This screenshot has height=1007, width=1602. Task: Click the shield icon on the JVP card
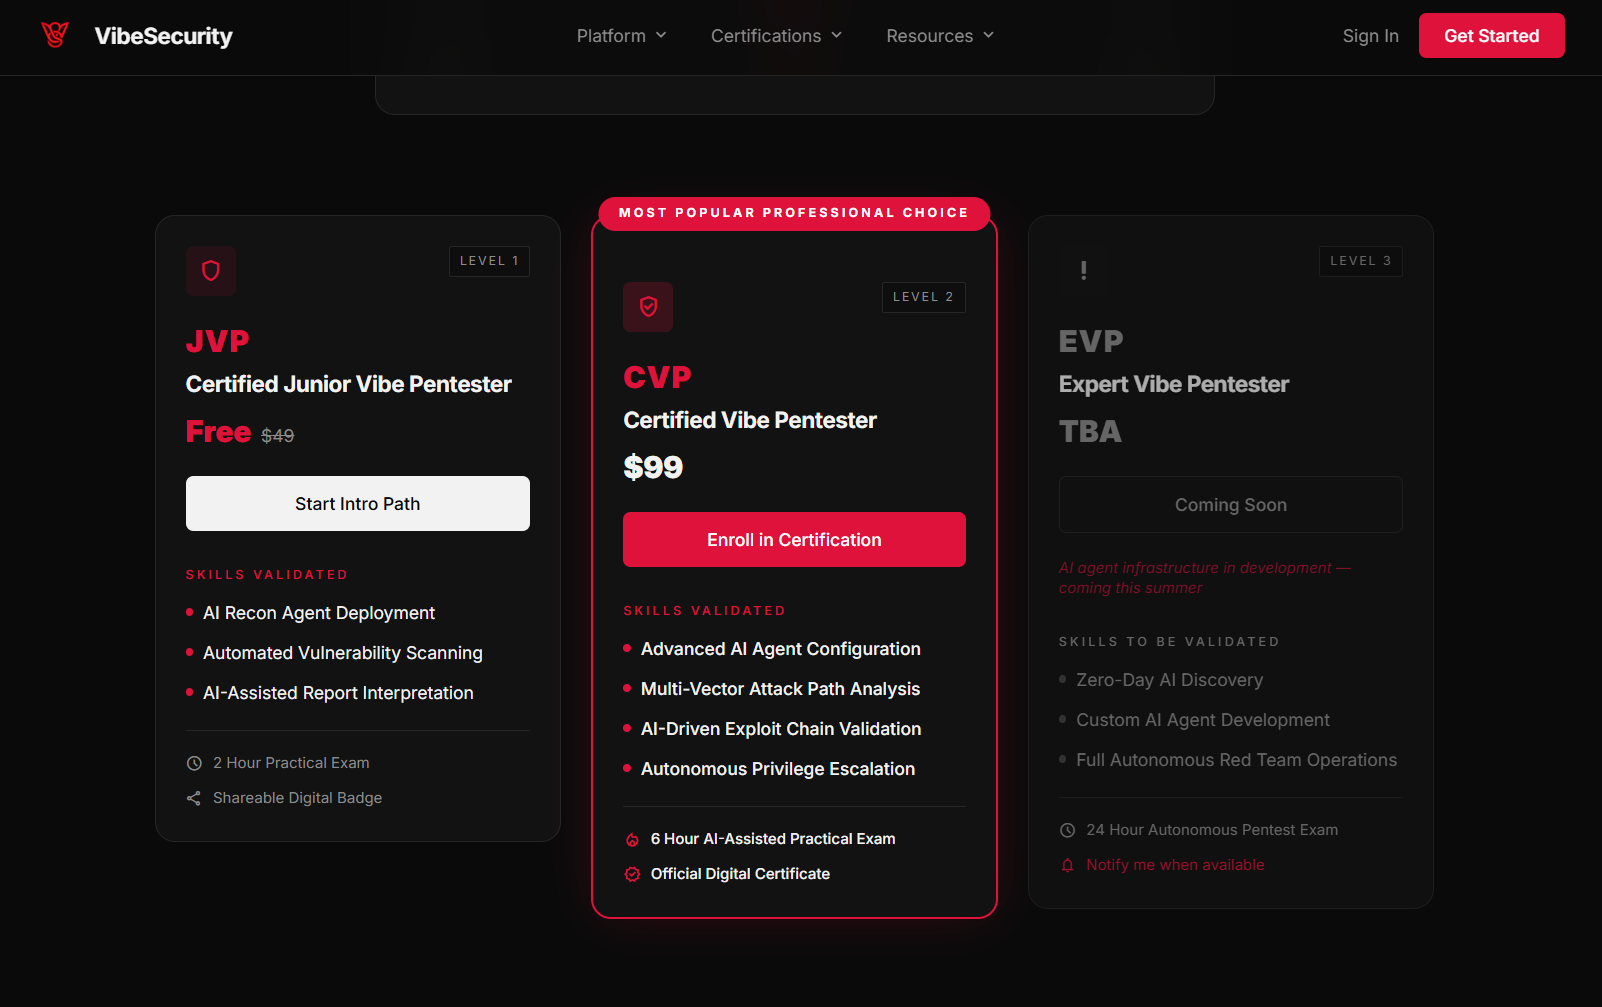(x=210, y=270)
